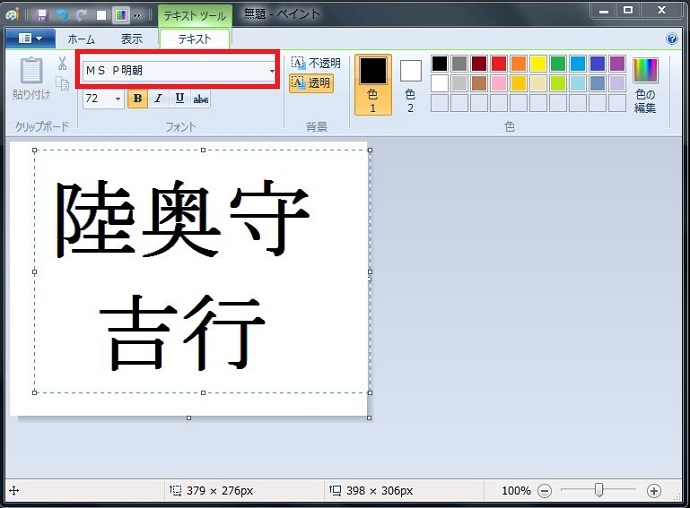Pick the light gray color swatch
690x508 pixels.
point(459,83)
